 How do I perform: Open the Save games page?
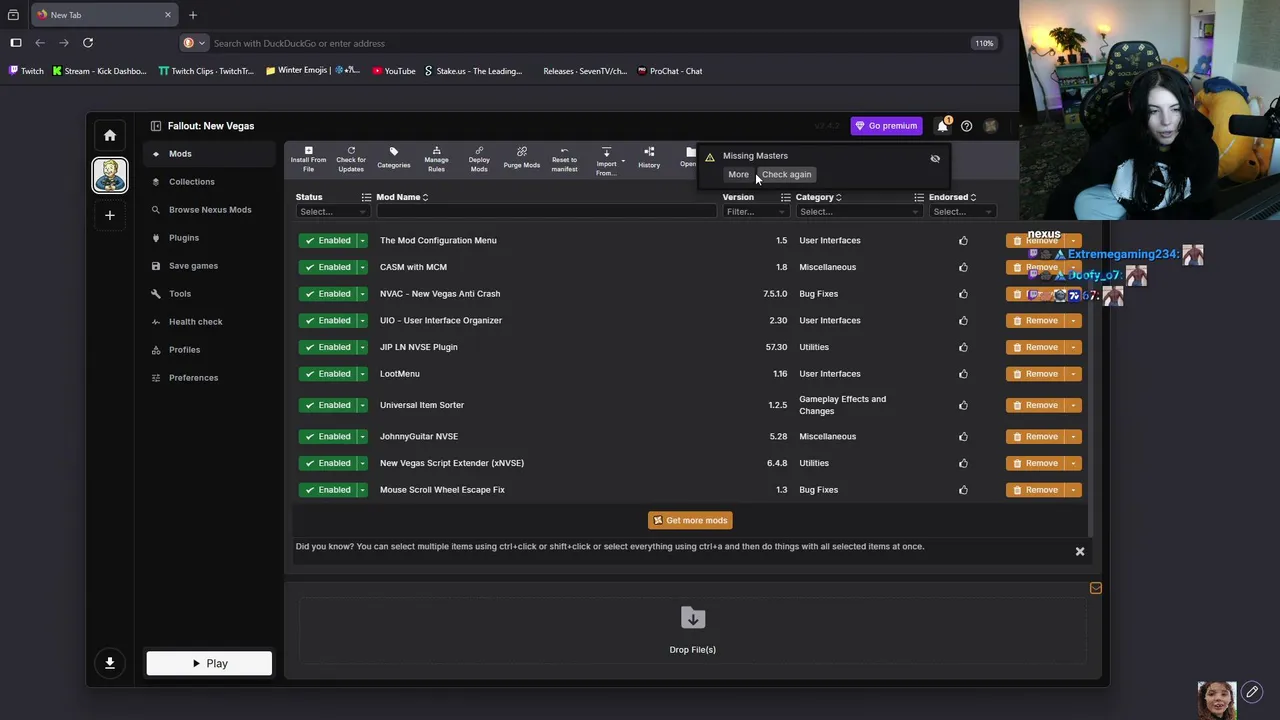tap(210, 266)
